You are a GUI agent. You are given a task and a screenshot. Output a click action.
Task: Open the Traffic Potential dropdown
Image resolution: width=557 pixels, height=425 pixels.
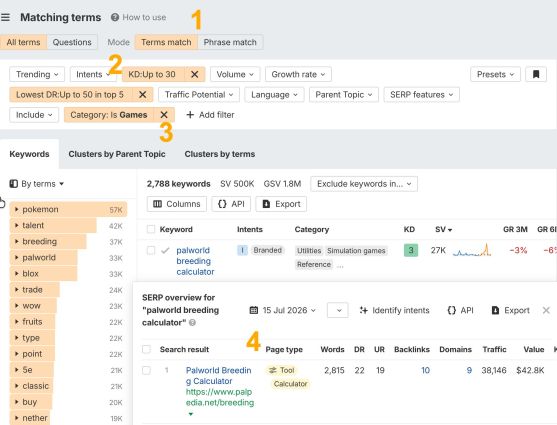[199, 95]
